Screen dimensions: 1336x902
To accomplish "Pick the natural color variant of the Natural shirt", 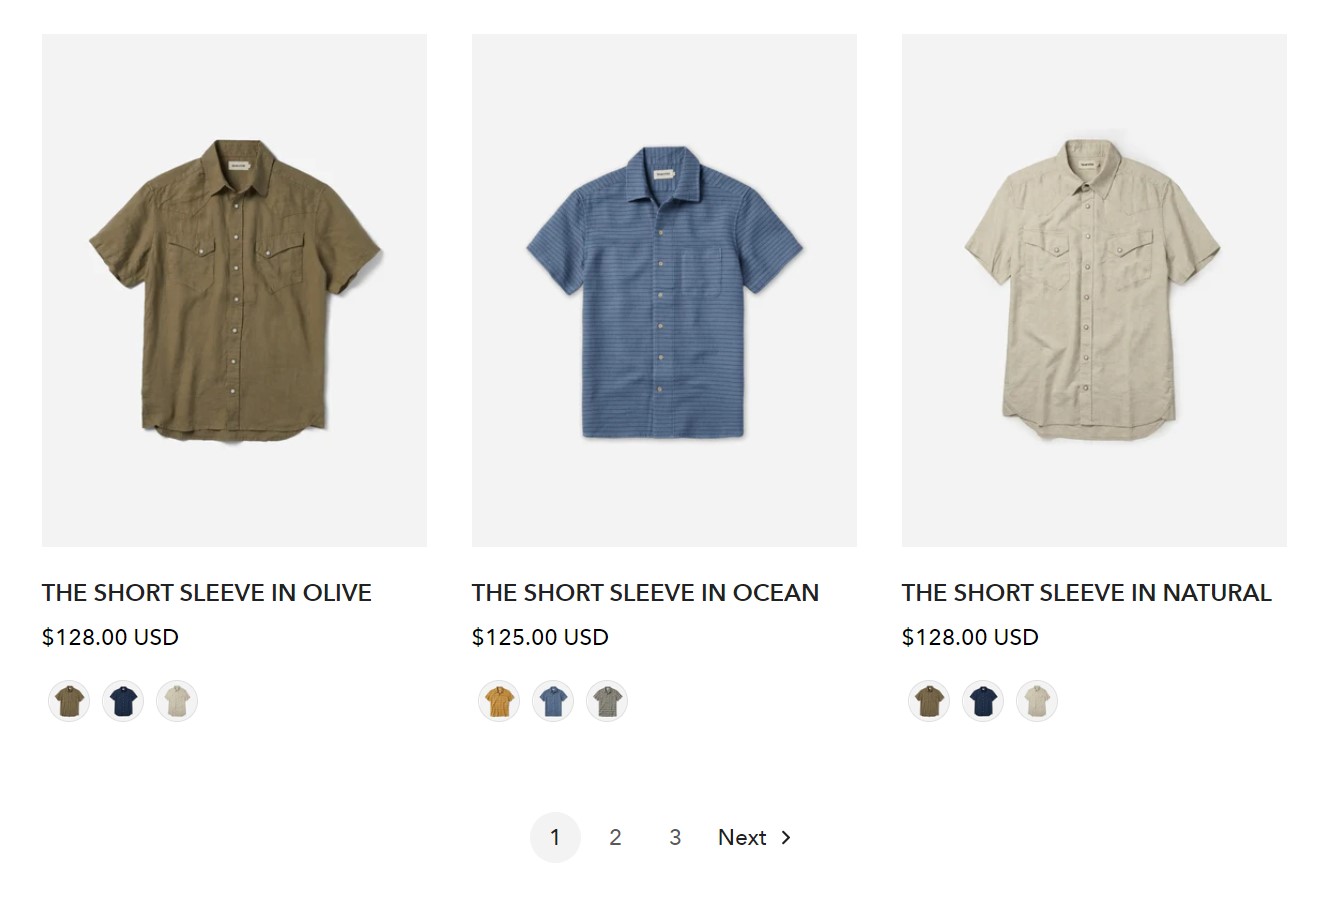I will (1036, 701).
